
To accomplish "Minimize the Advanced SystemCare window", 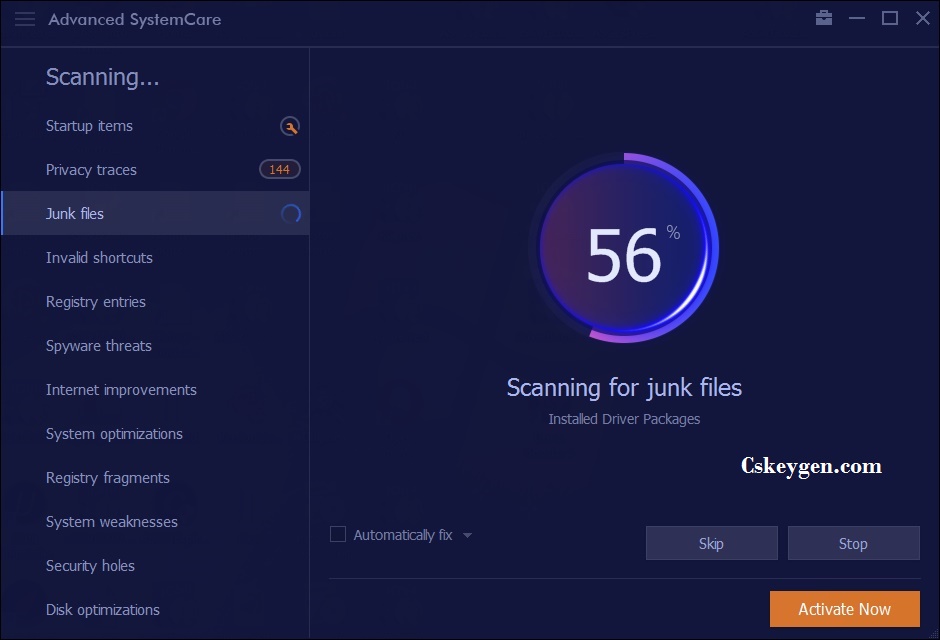I will click(857, 19).
